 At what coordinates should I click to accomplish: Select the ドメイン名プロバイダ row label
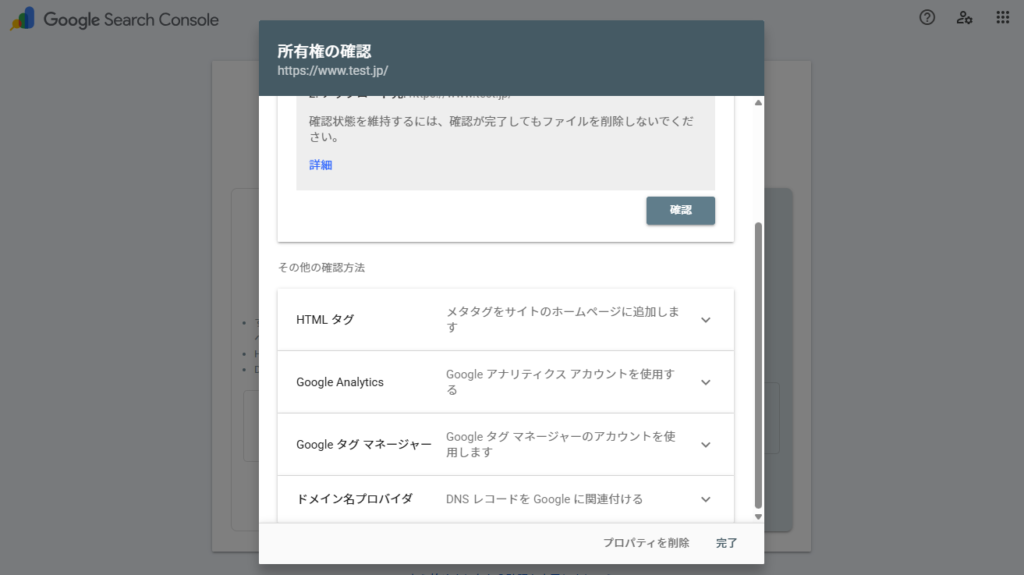pyautogui.click(x=355, y=499)
